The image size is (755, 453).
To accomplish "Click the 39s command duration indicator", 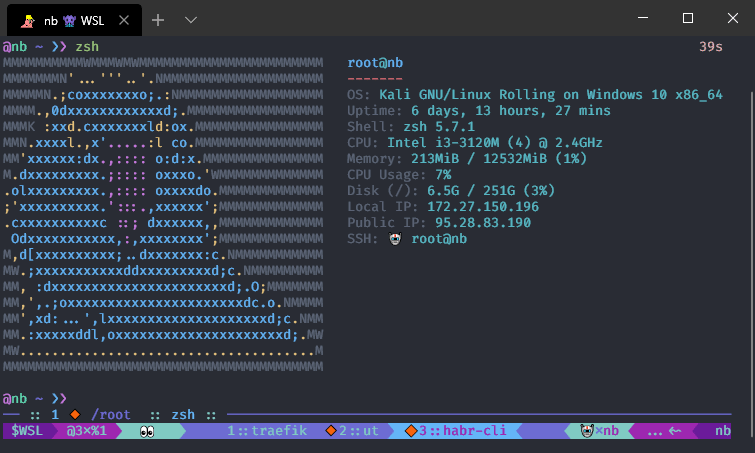I will tap(711, 47).
